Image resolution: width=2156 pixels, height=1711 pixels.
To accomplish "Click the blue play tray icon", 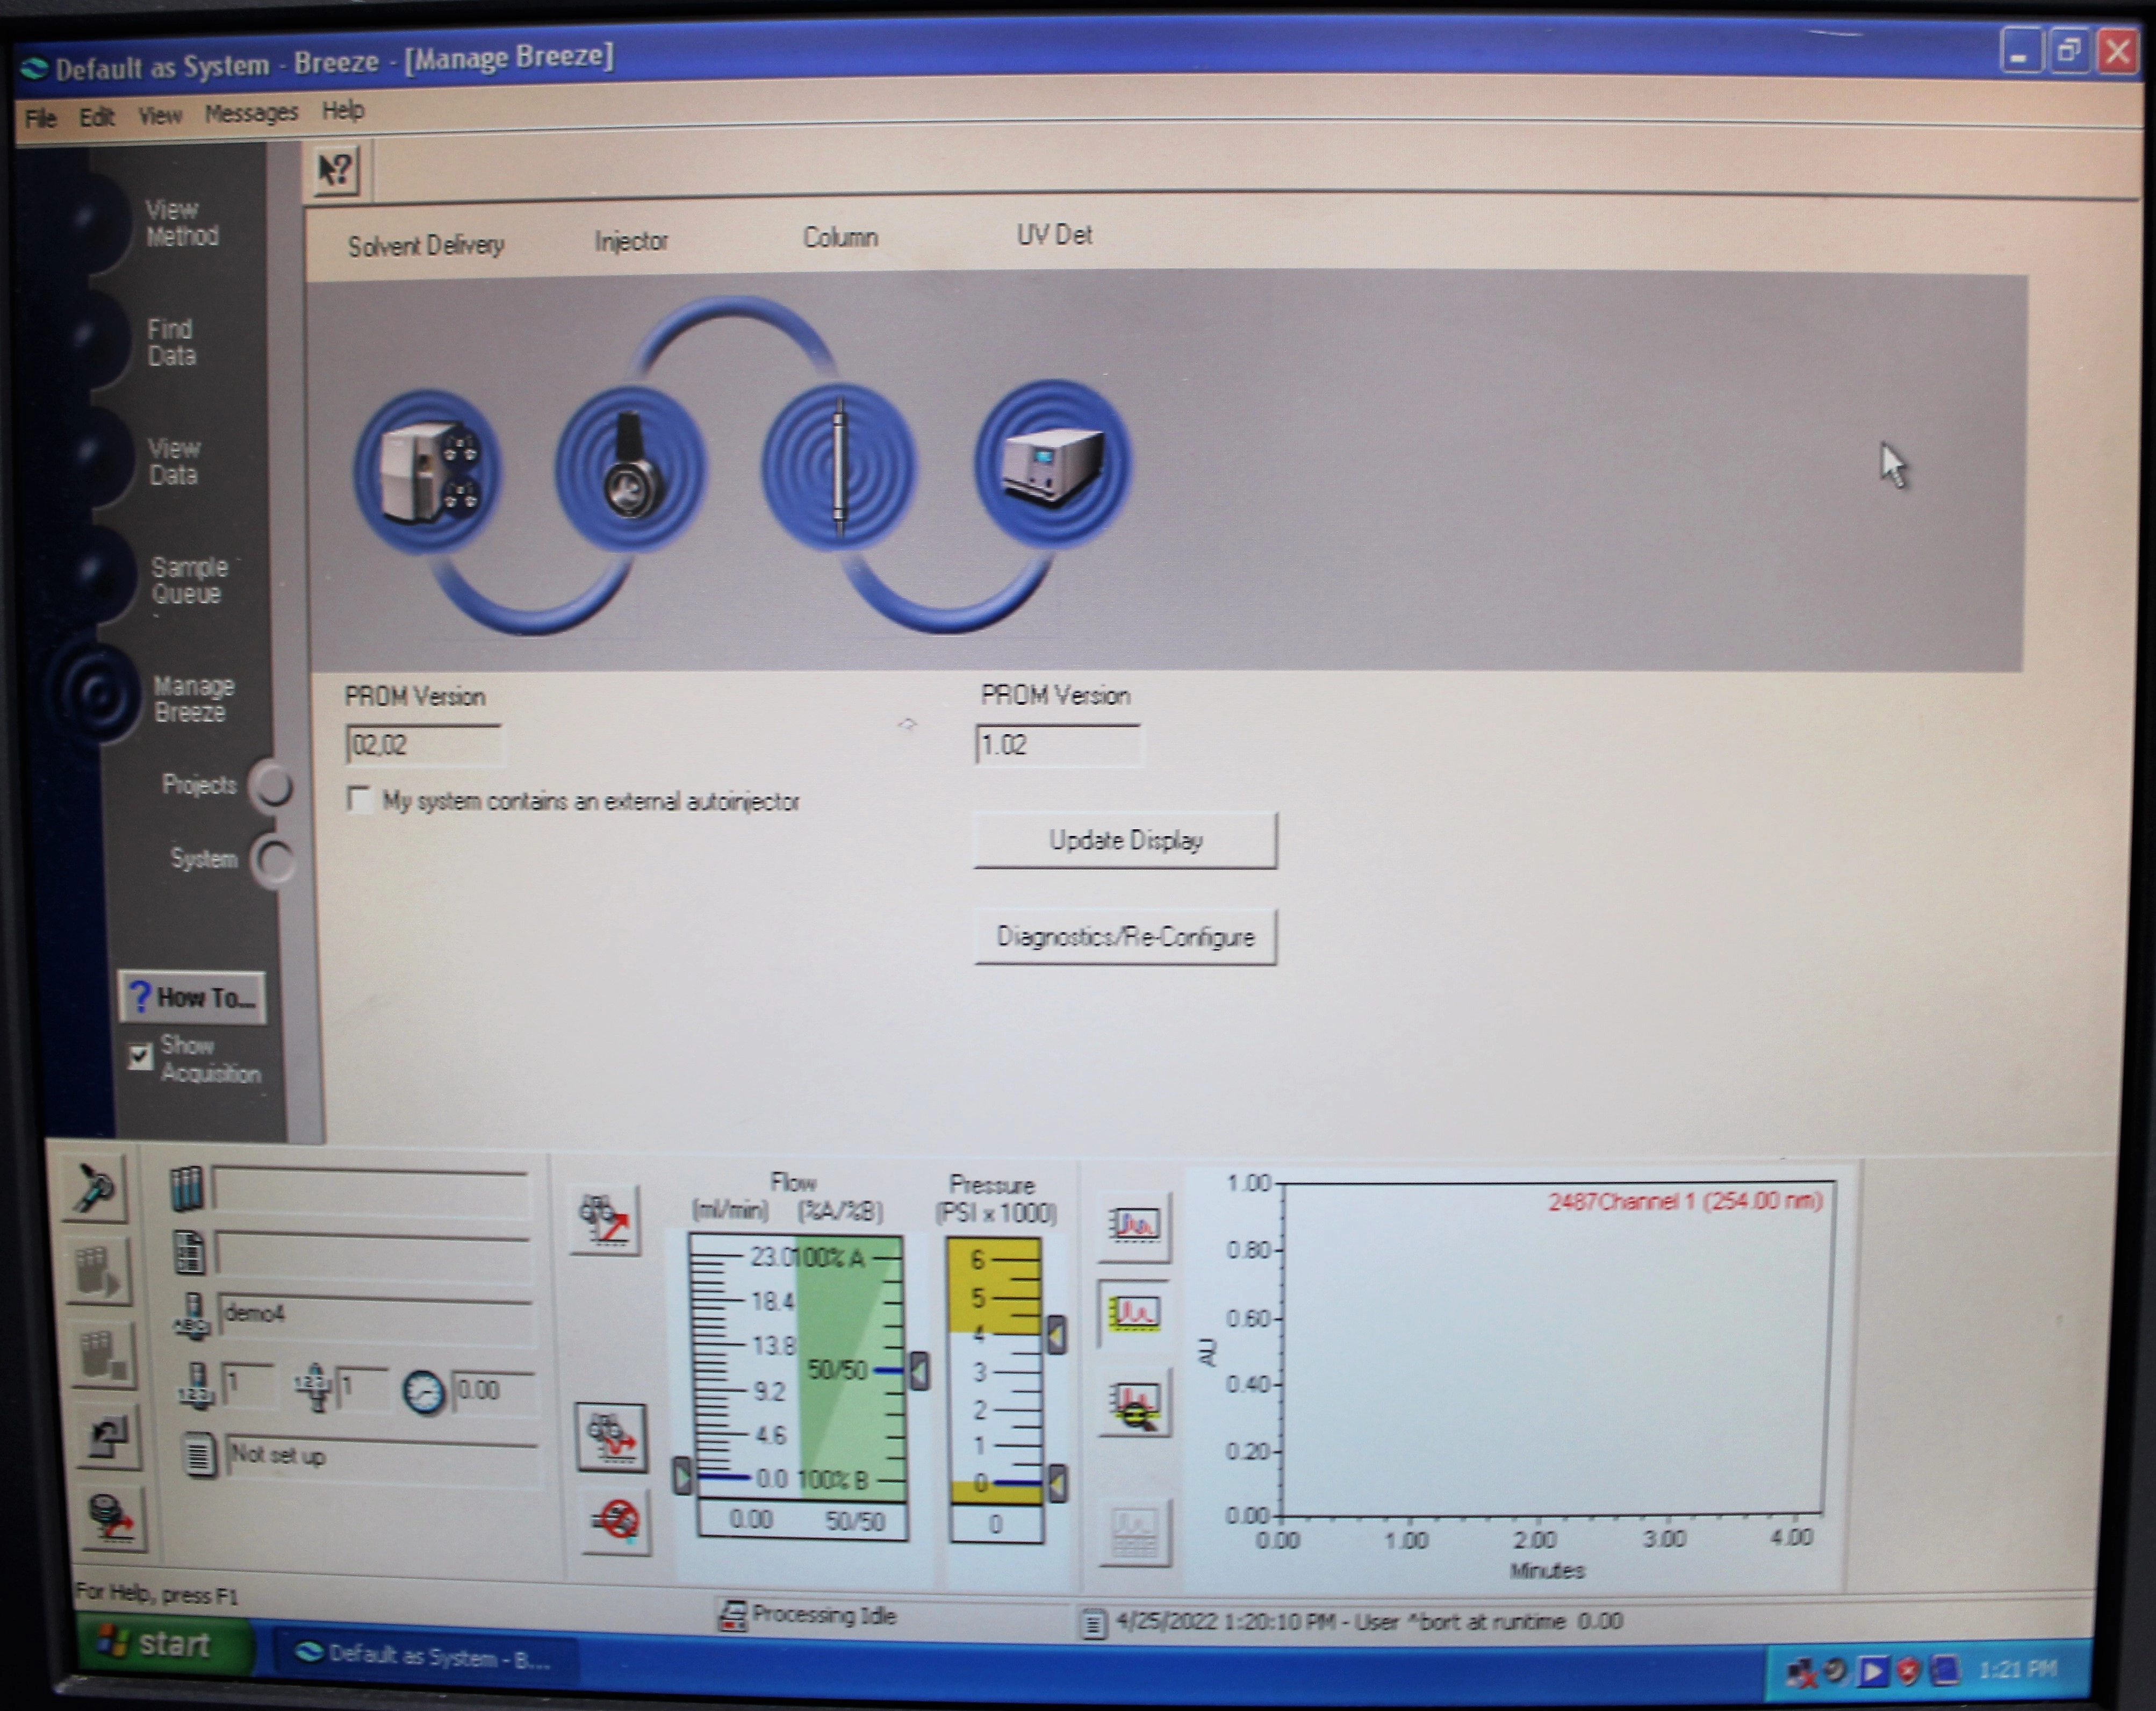I will click(x=1872, y=1671).
